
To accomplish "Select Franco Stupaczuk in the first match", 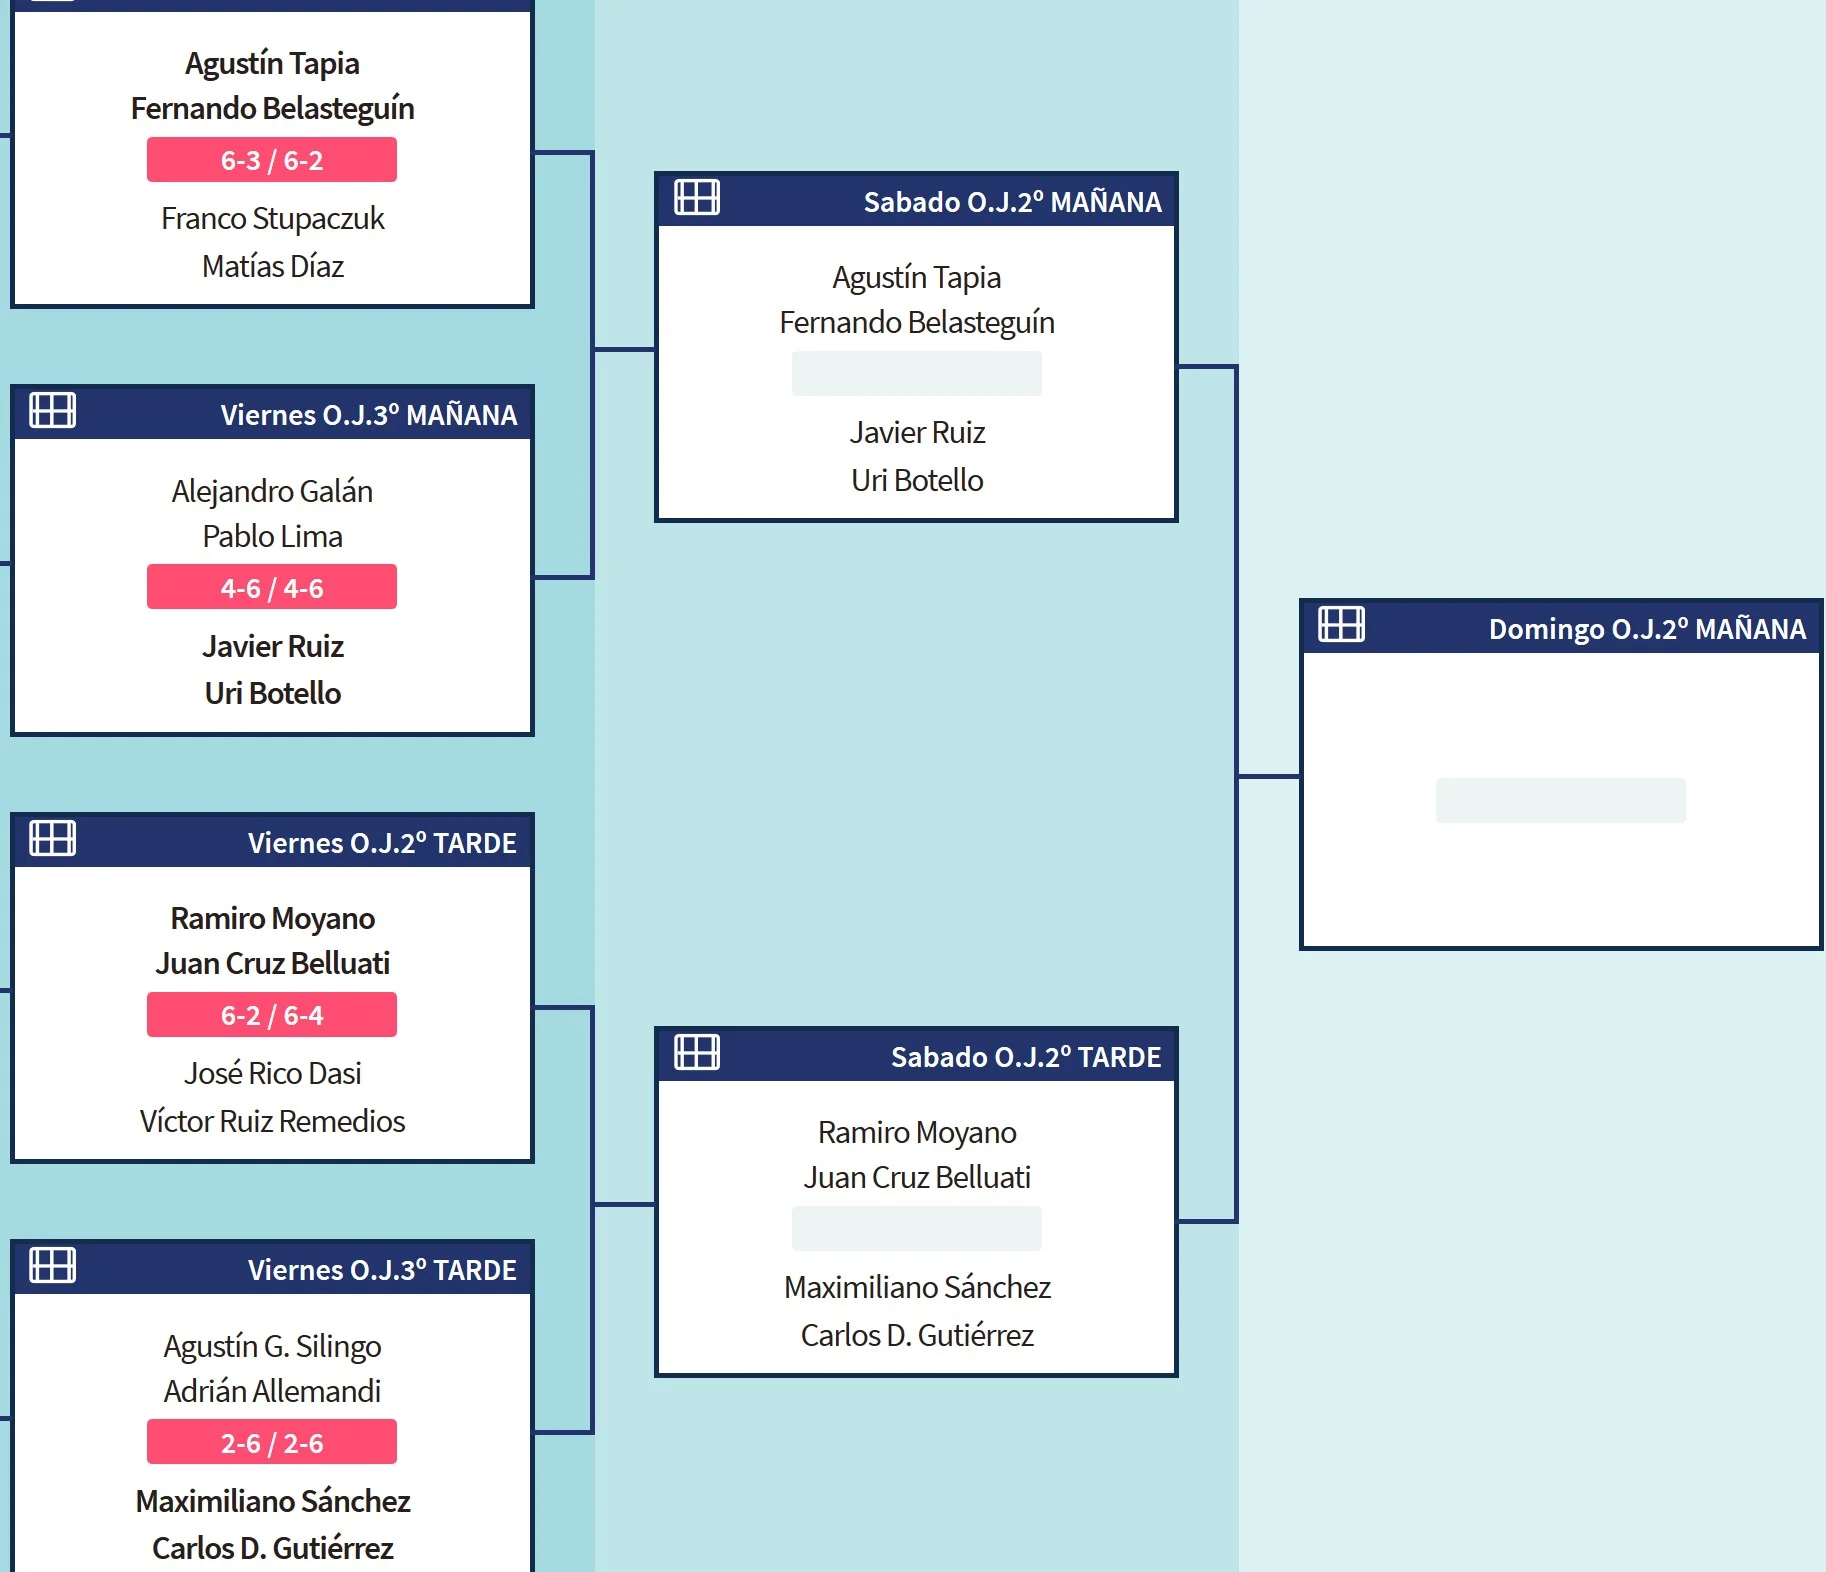I will tap(272, 218).
